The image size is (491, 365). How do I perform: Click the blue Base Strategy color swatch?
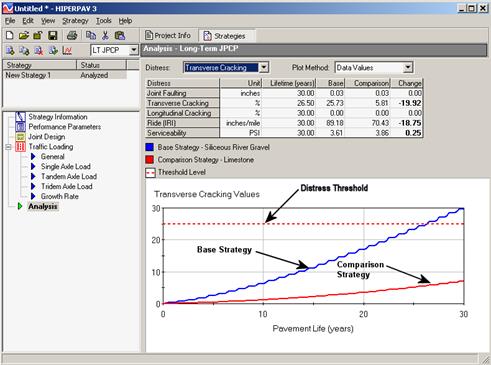150,147
